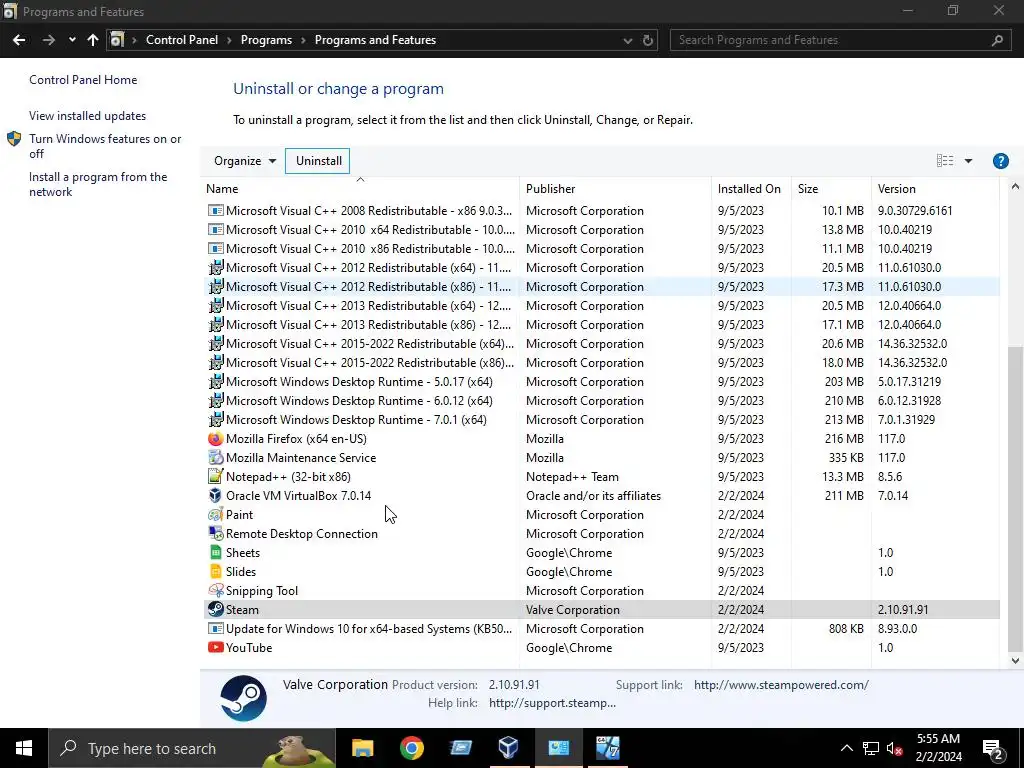This screenshot has width=1024, height=768.
Task: Sort by the Publisher column header
Action: click(x=616, y=188)
